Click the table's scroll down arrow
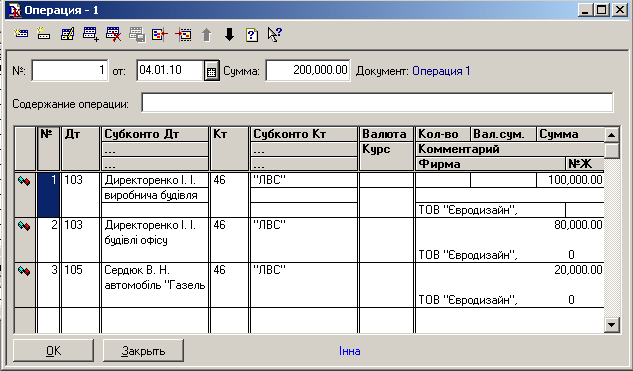633x371 pixels. pos(612,324)
